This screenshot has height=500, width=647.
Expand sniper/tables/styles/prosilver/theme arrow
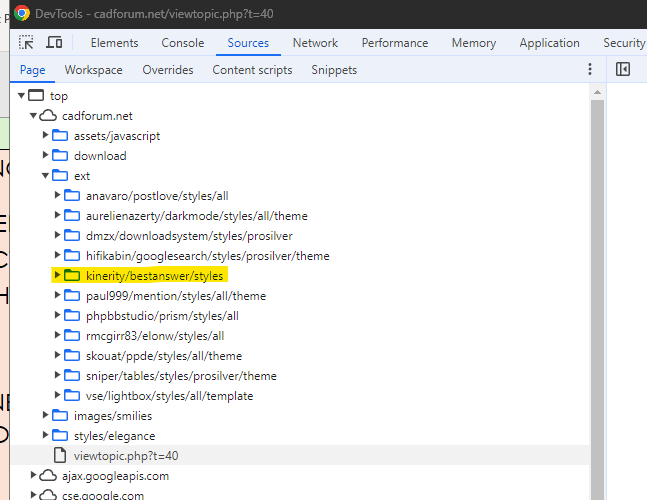[57, 375]
